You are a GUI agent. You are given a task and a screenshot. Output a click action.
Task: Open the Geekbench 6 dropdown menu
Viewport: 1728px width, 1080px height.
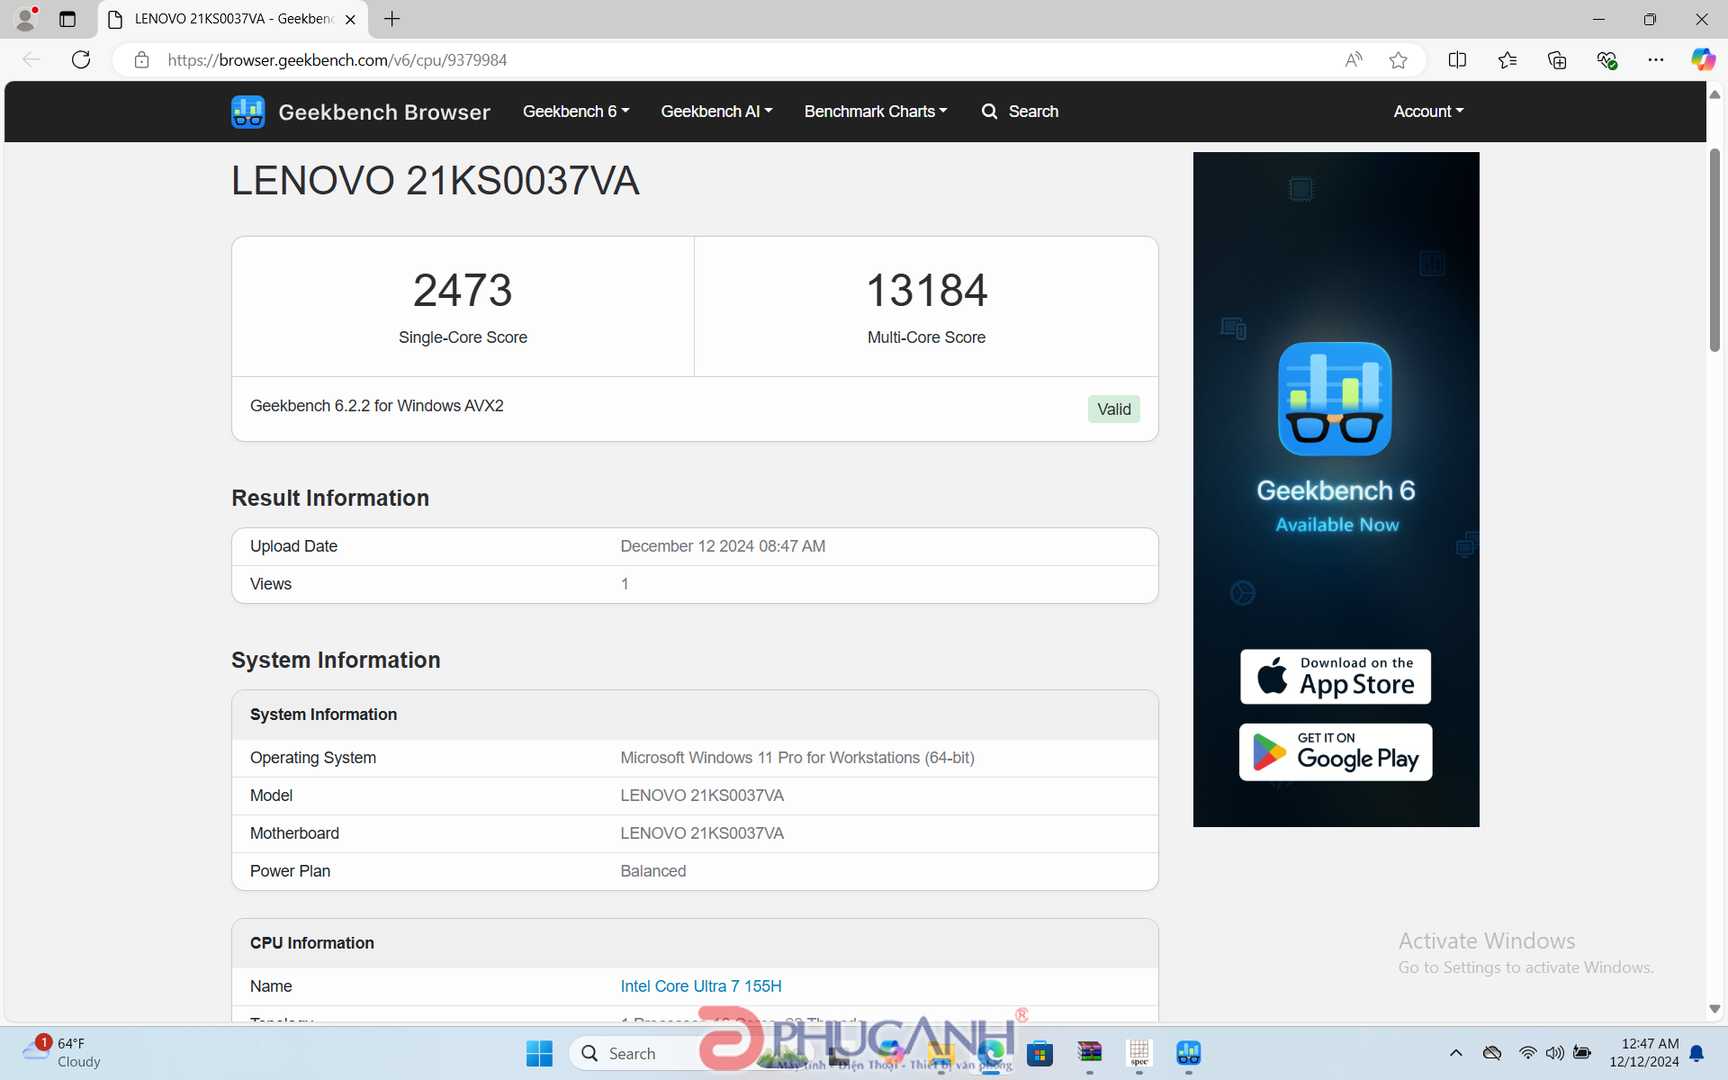click(576, 111)
